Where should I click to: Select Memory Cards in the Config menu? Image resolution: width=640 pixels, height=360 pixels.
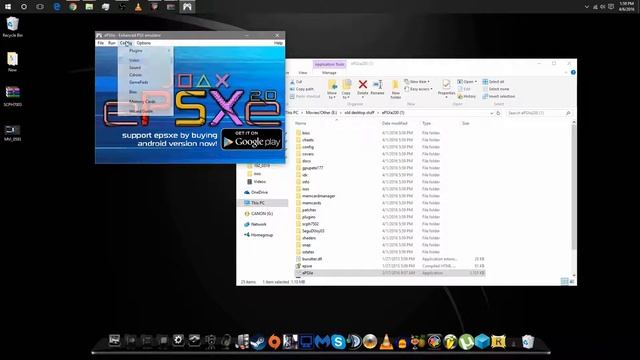click(145, 102)
